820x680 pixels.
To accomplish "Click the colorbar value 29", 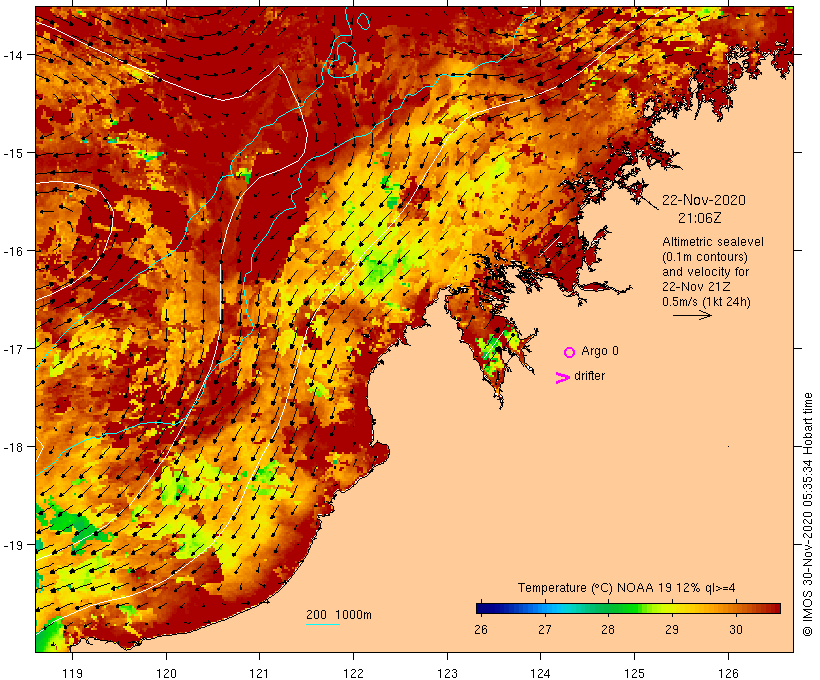I will pyautogui.click(x=672, y=629).
